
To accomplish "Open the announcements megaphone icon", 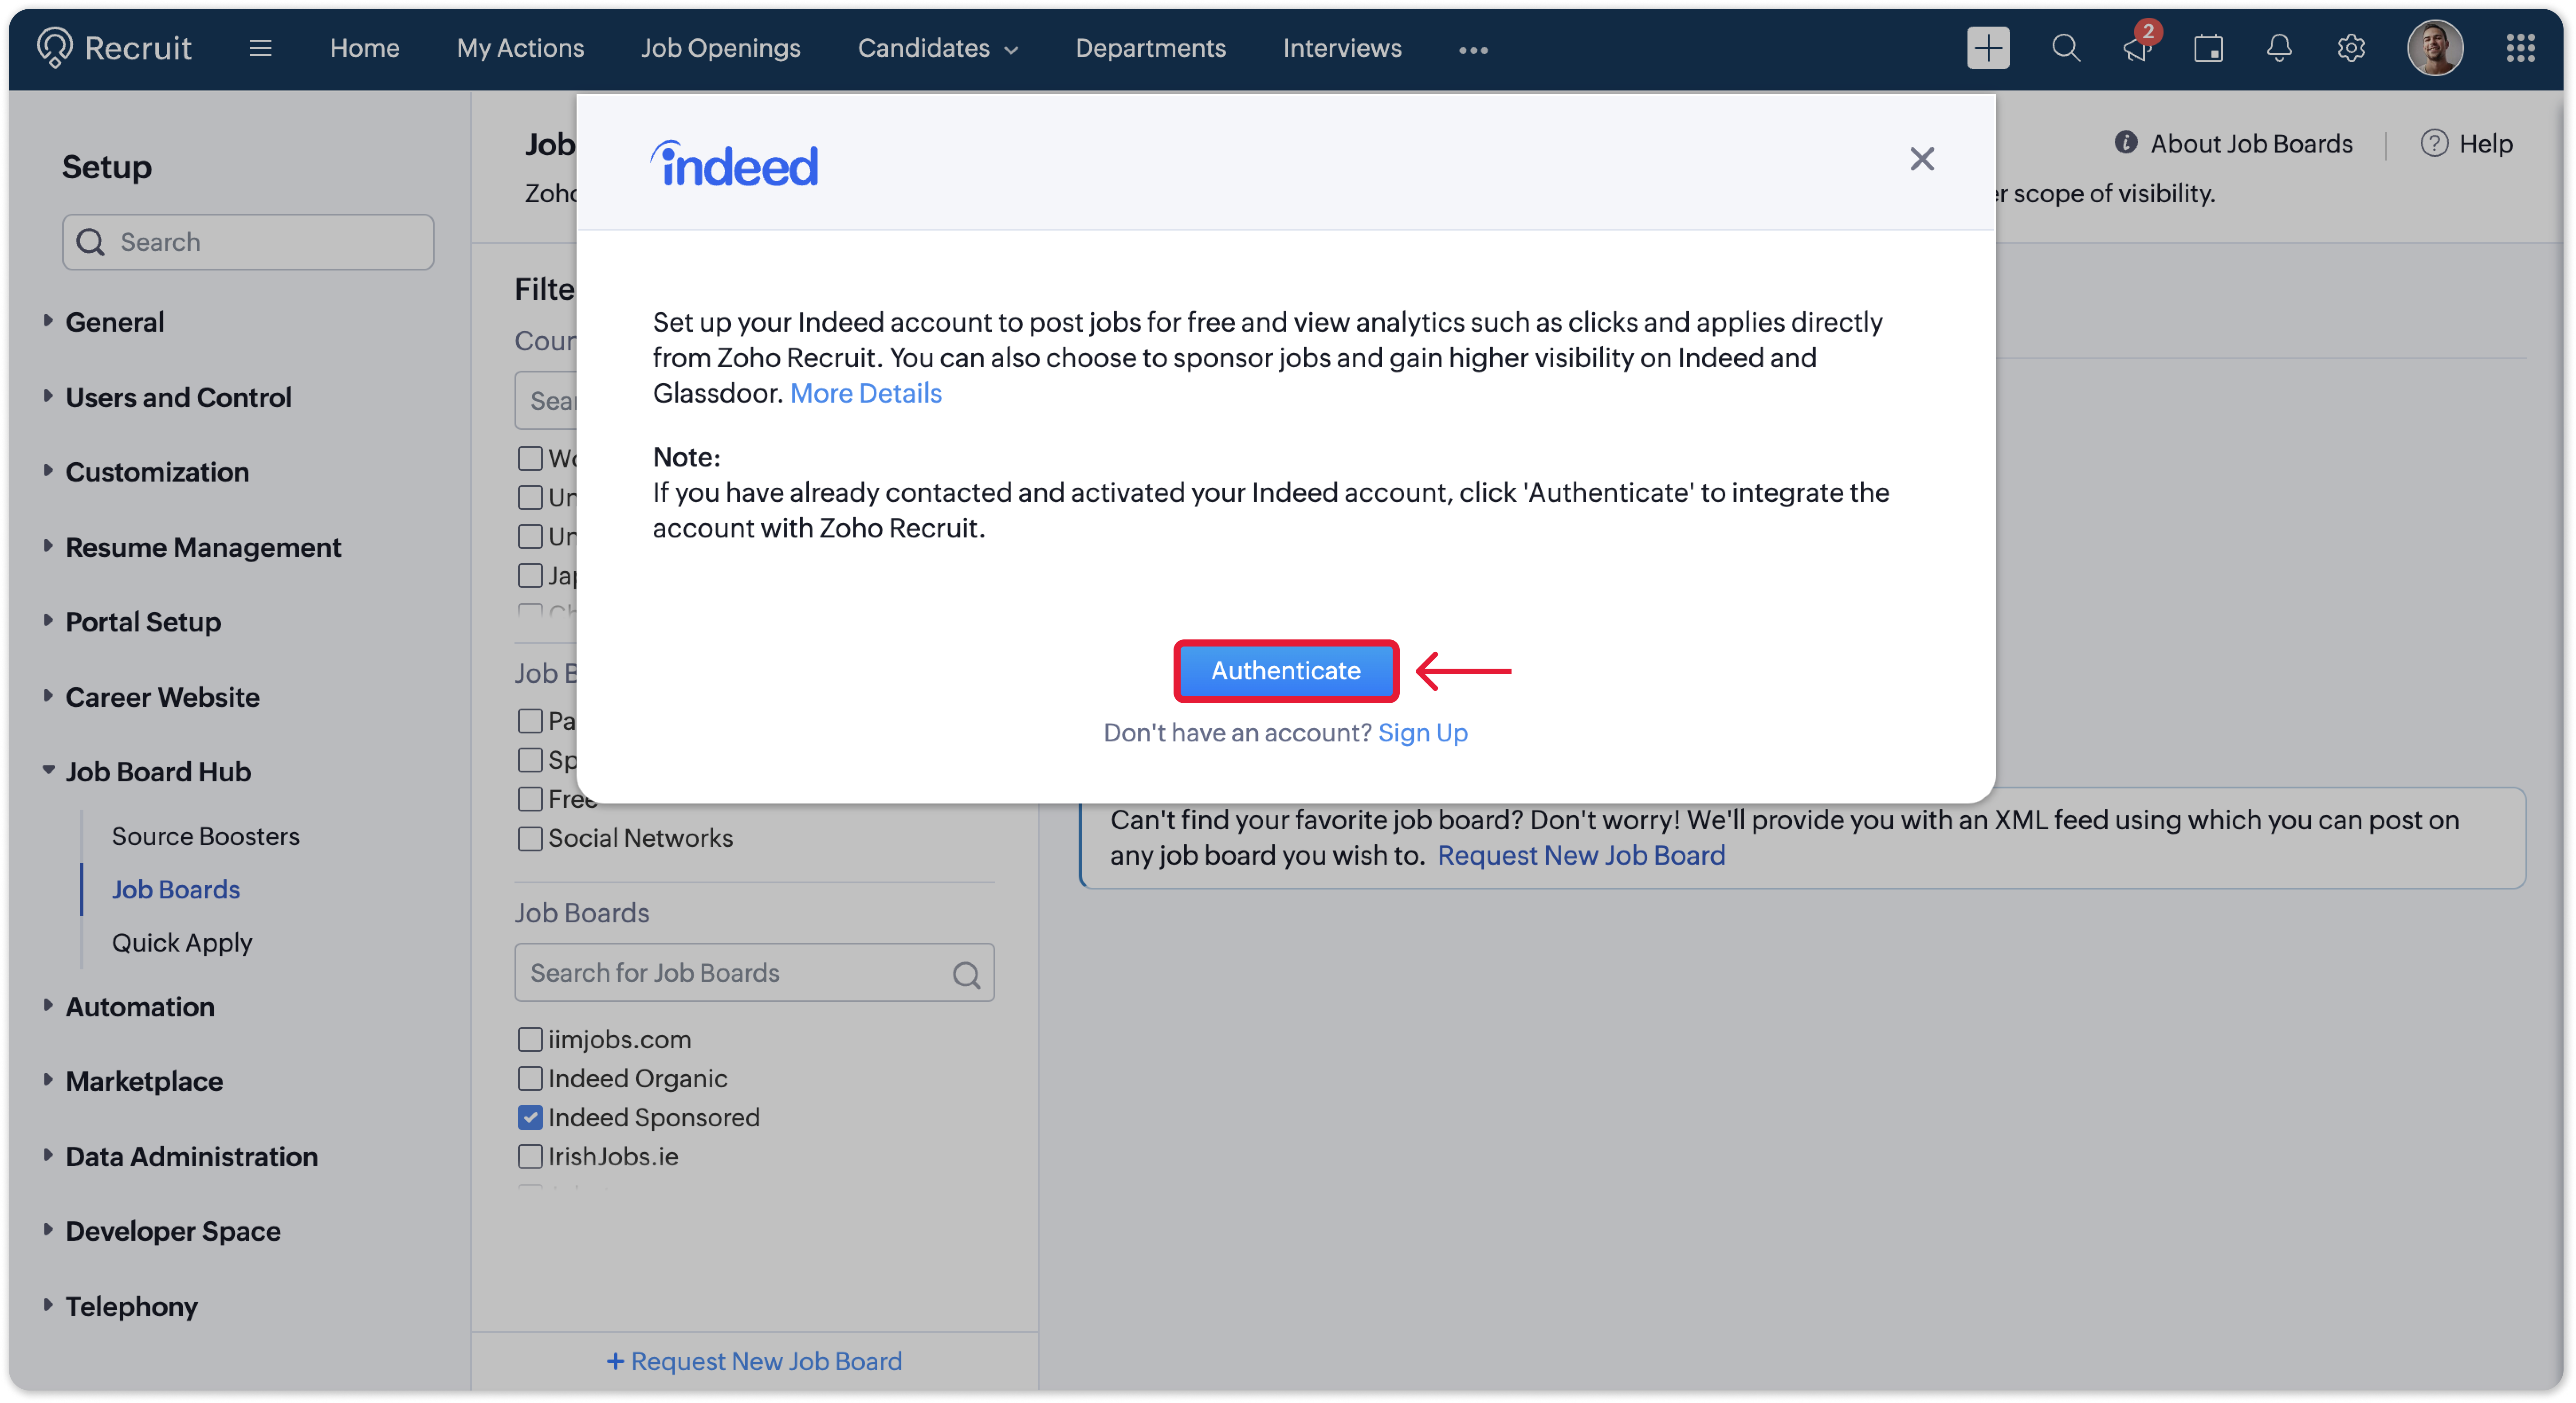I will (2137, 48).
